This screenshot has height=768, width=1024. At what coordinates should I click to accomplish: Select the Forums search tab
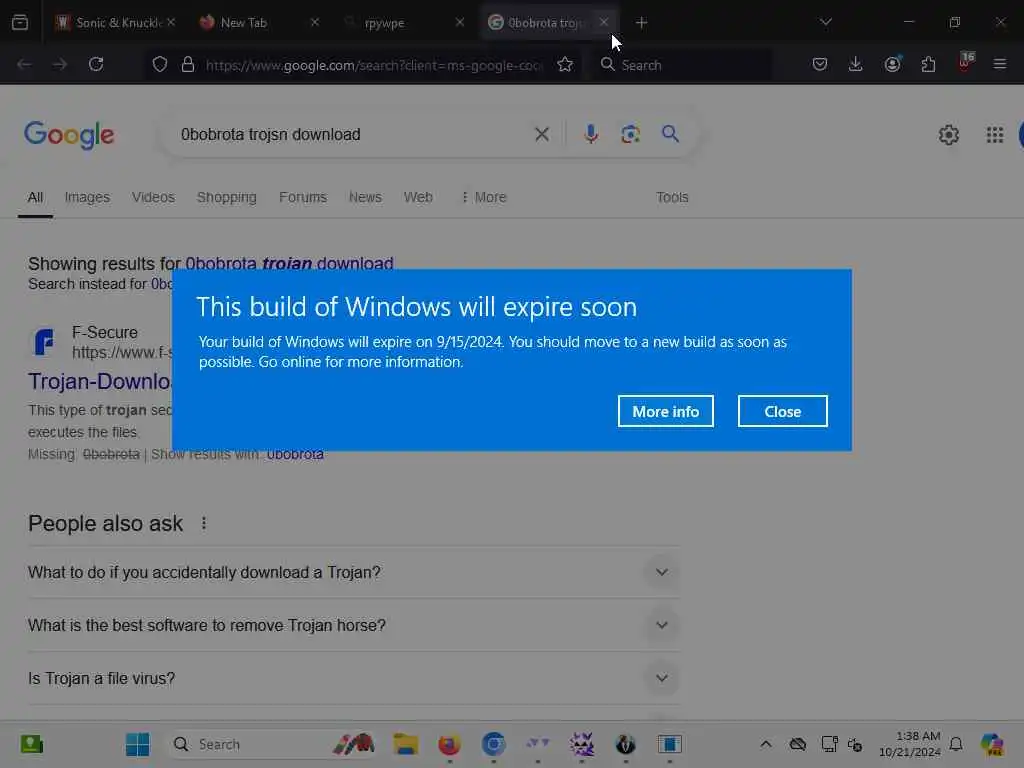302,197
